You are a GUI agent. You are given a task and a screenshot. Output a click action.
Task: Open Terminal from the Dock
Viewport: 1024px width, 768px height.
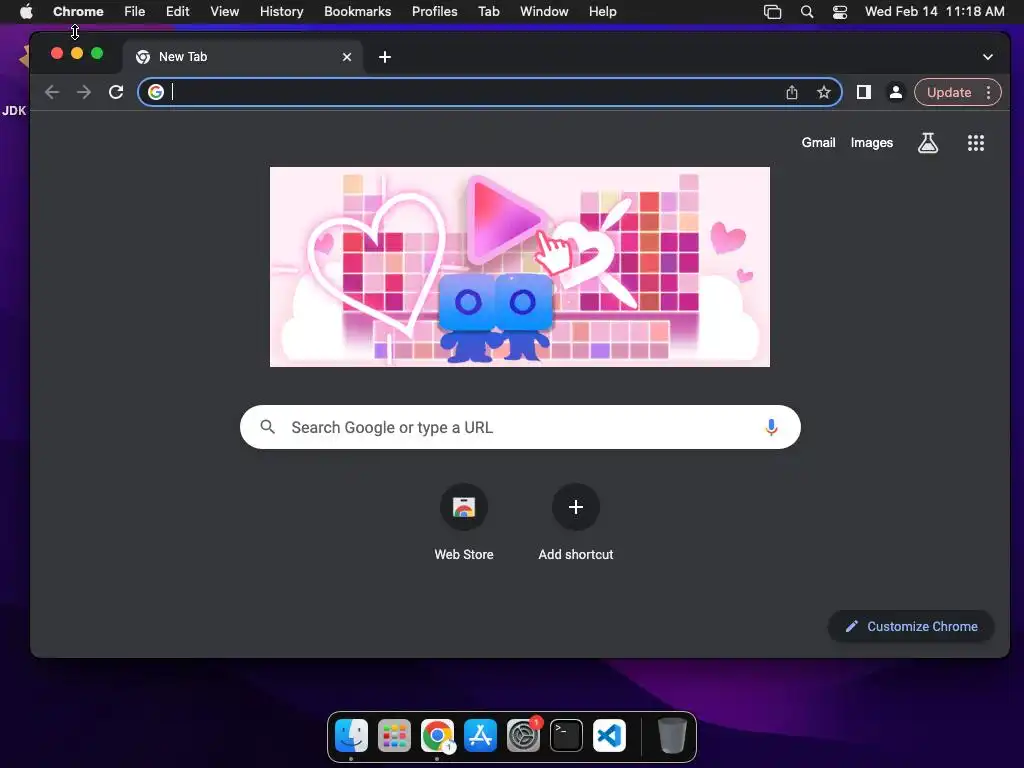566,735
